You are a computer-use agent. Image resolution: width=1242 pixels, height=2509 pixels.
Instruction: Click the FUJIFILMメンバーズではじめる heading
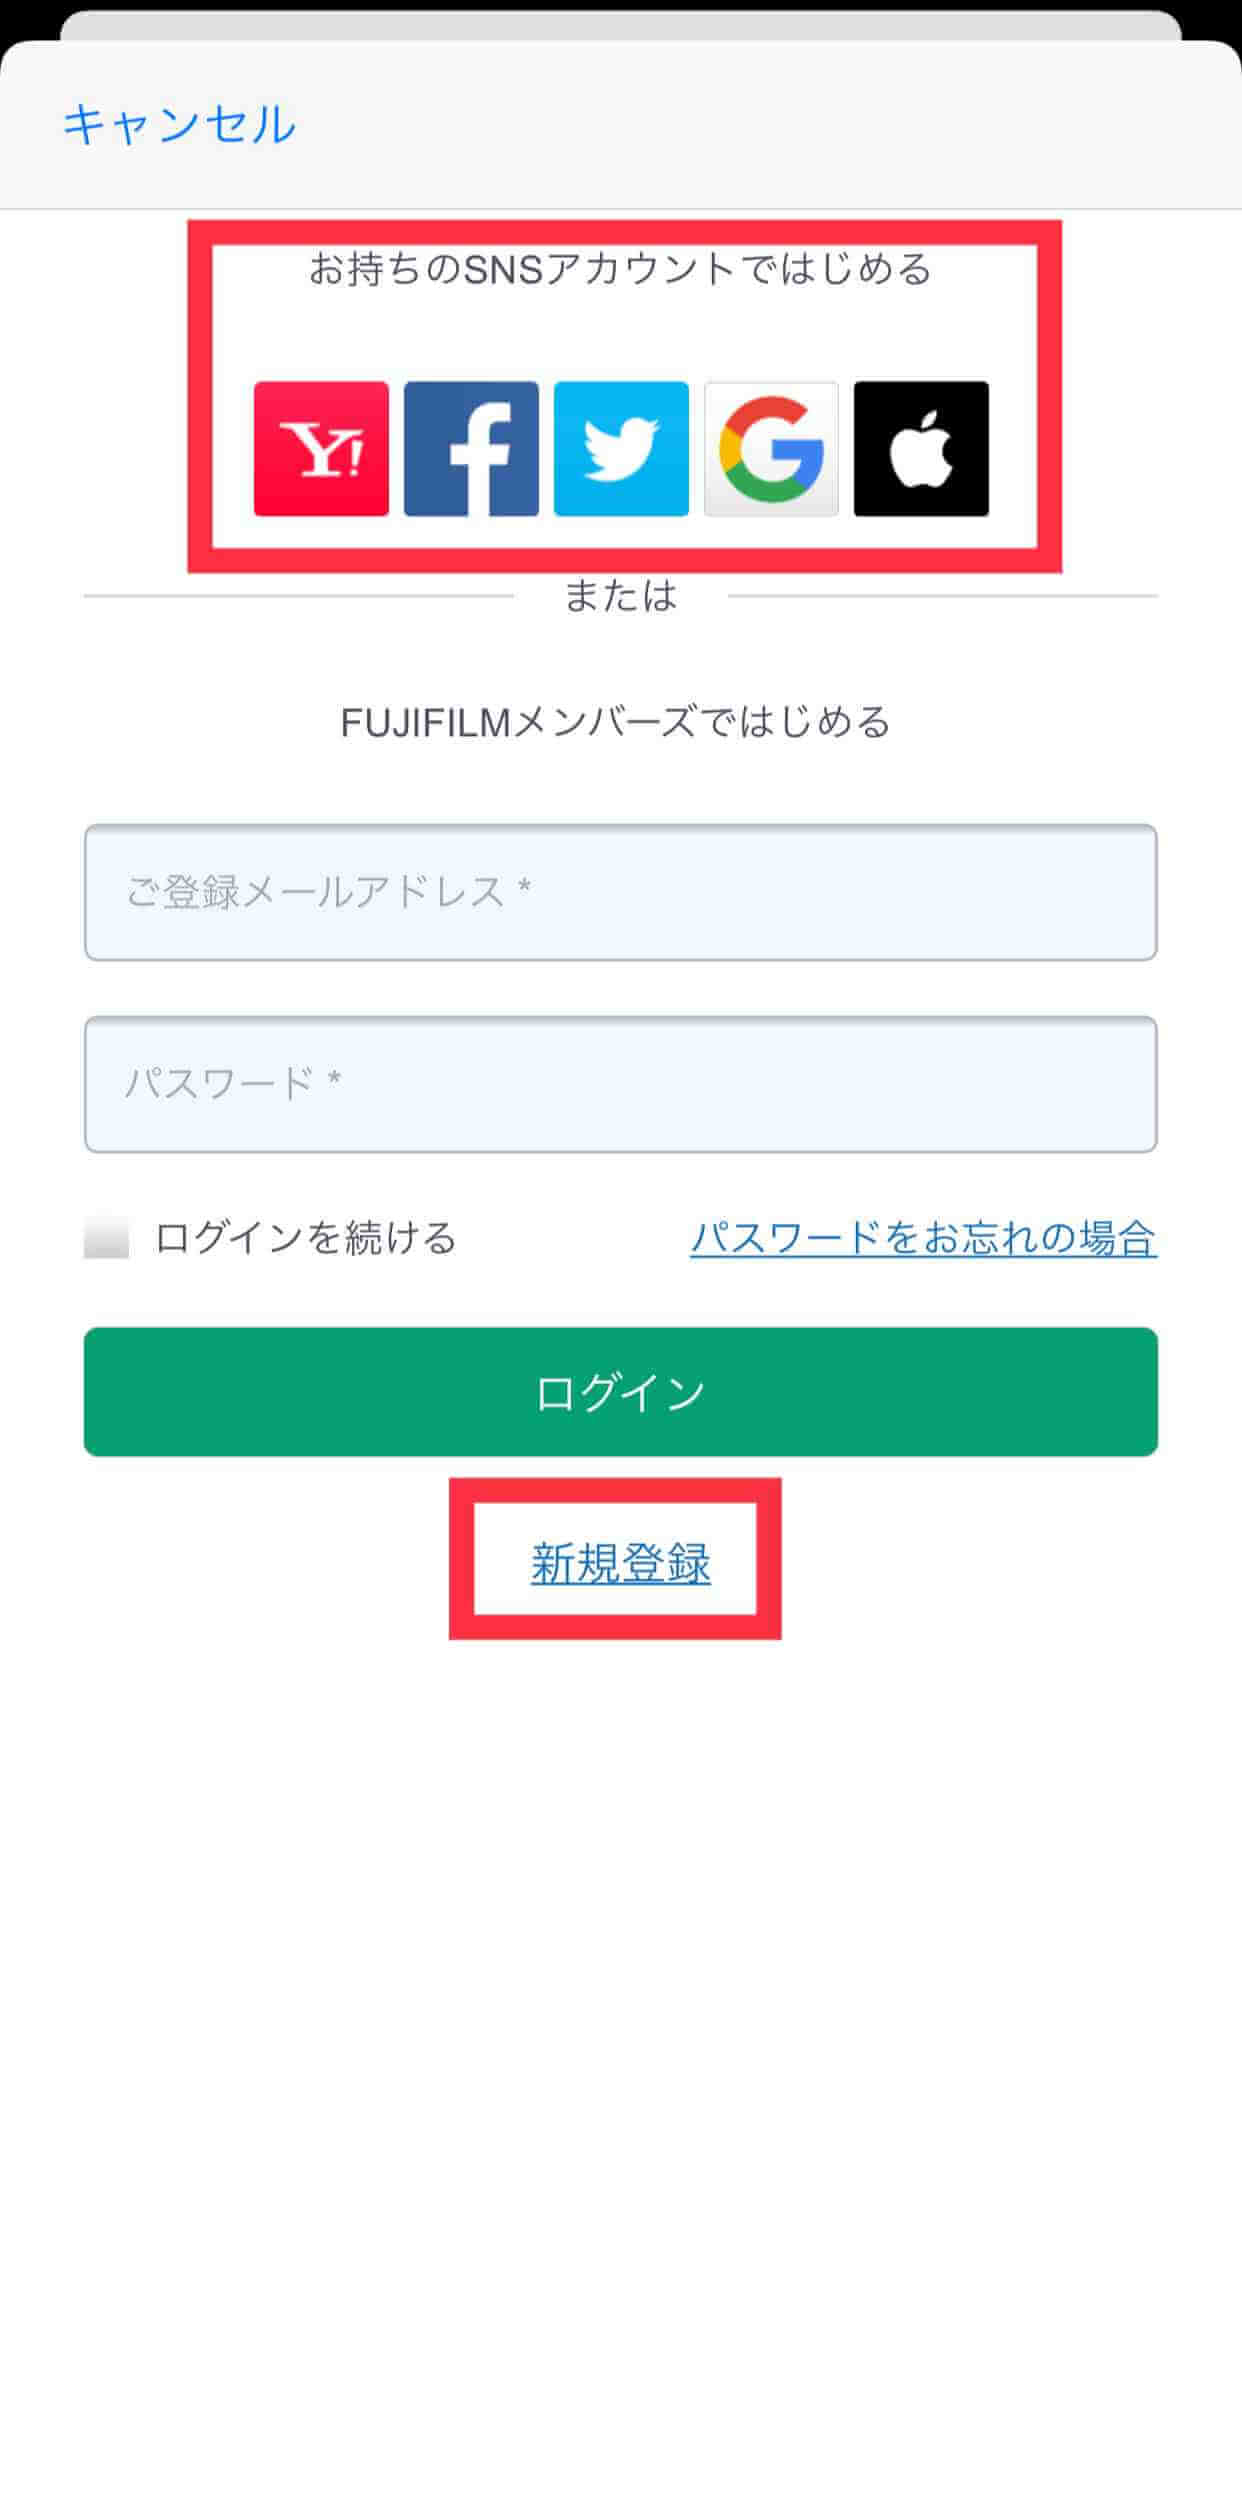point(616,722)
